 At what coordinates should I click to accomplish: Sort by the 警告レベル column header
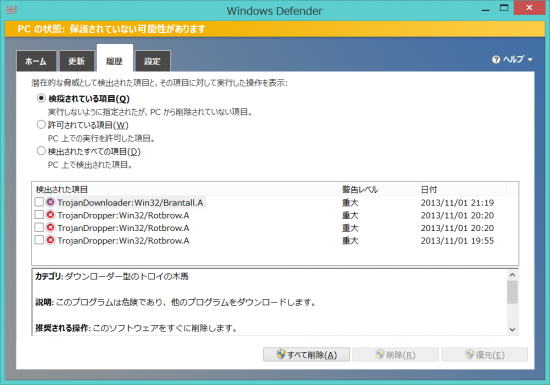tap(378, 189)
